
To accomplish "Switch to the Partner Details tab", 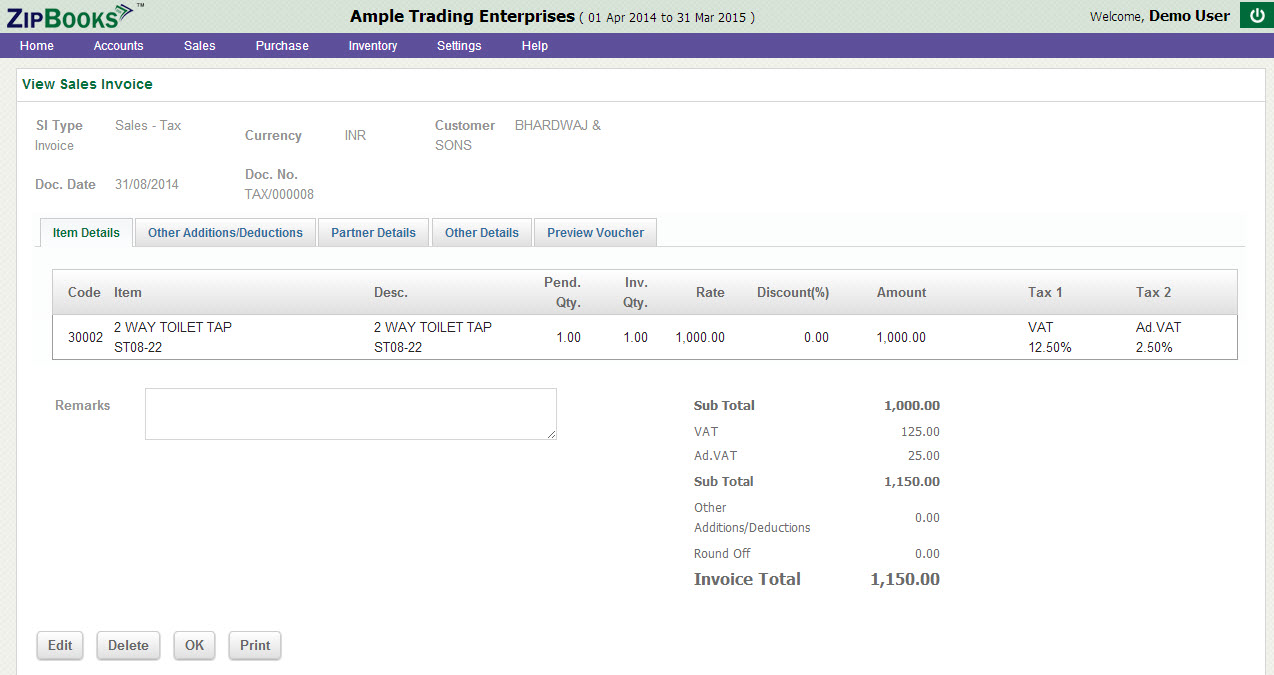I will pos(373,233).
